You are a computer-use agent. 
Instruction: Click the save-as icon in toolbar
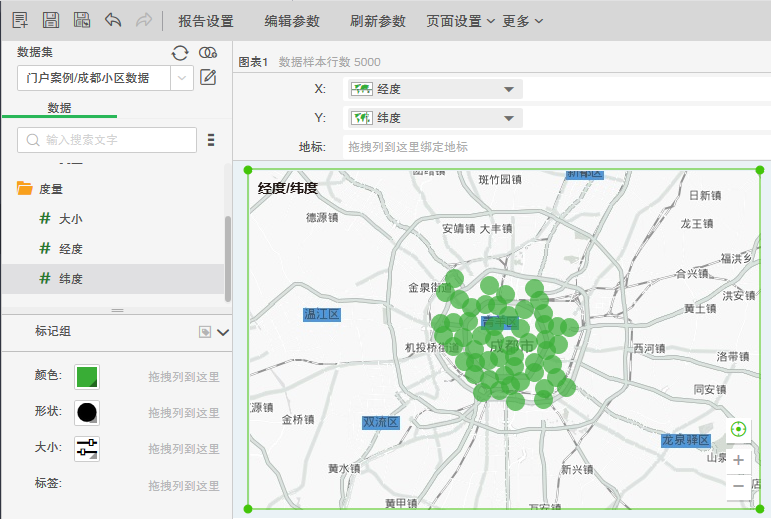[82, 20]
